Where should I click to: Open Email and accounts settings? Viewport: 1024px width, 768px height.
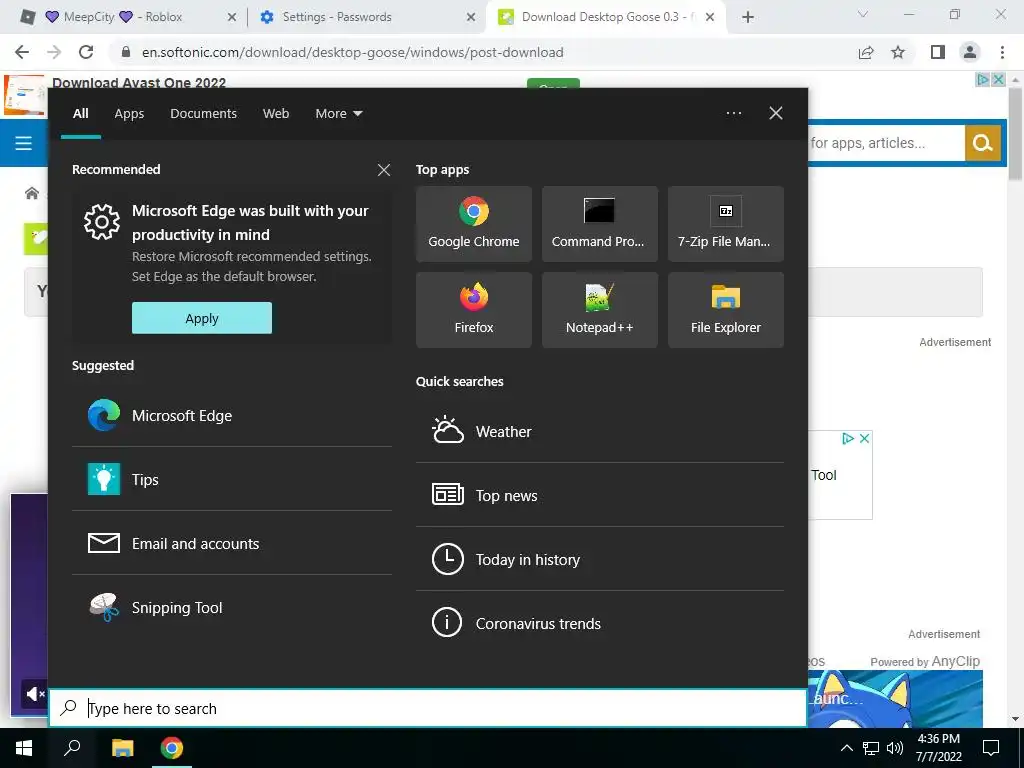tap(232, 543)
